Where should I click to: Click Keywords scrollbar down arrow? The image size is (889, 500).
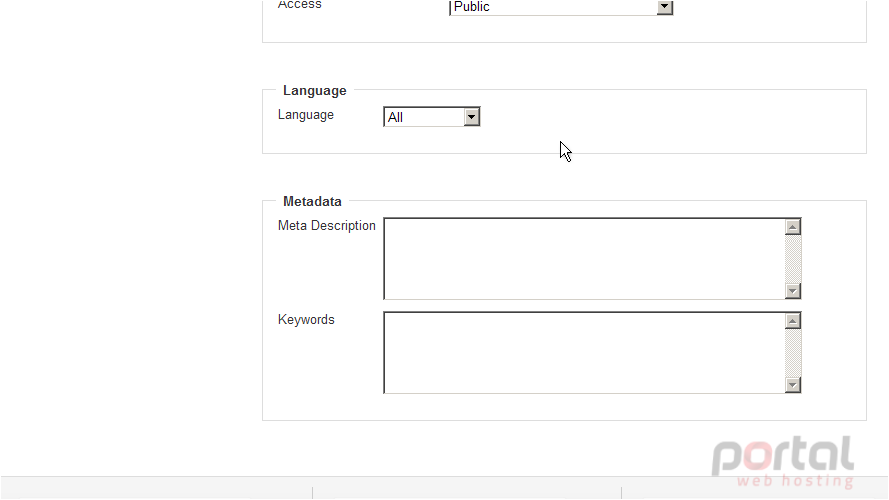coord(793,385)
